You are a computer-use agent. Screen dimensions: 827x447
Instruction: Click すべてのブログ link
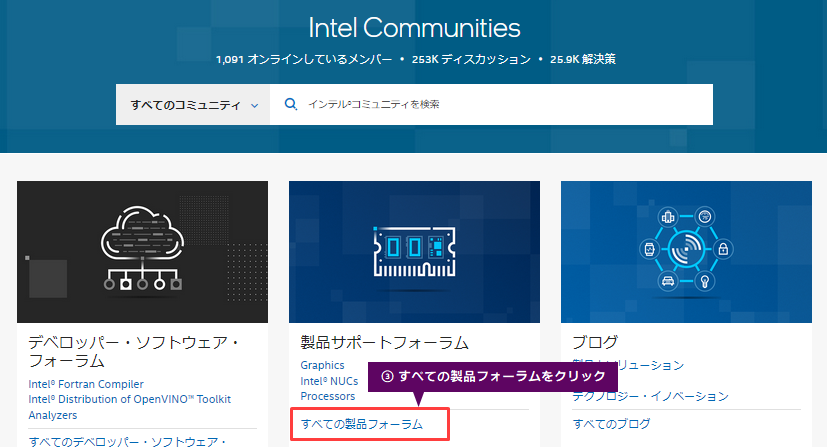[x=611, y=424]
